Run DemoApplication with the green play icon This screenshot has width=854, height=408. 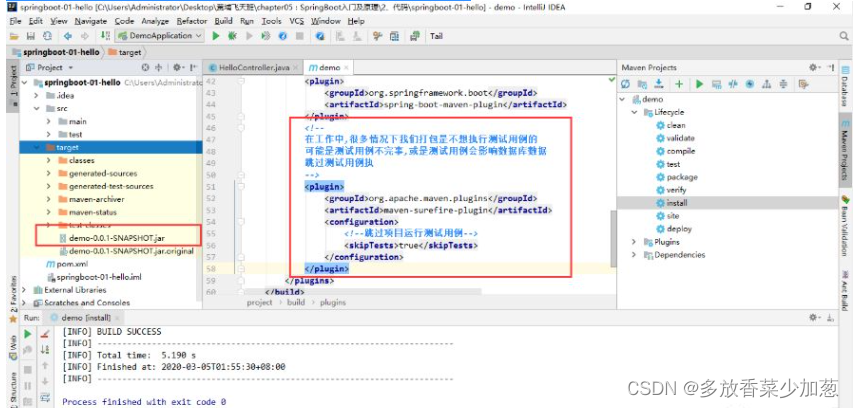click(x=216, y=36)
